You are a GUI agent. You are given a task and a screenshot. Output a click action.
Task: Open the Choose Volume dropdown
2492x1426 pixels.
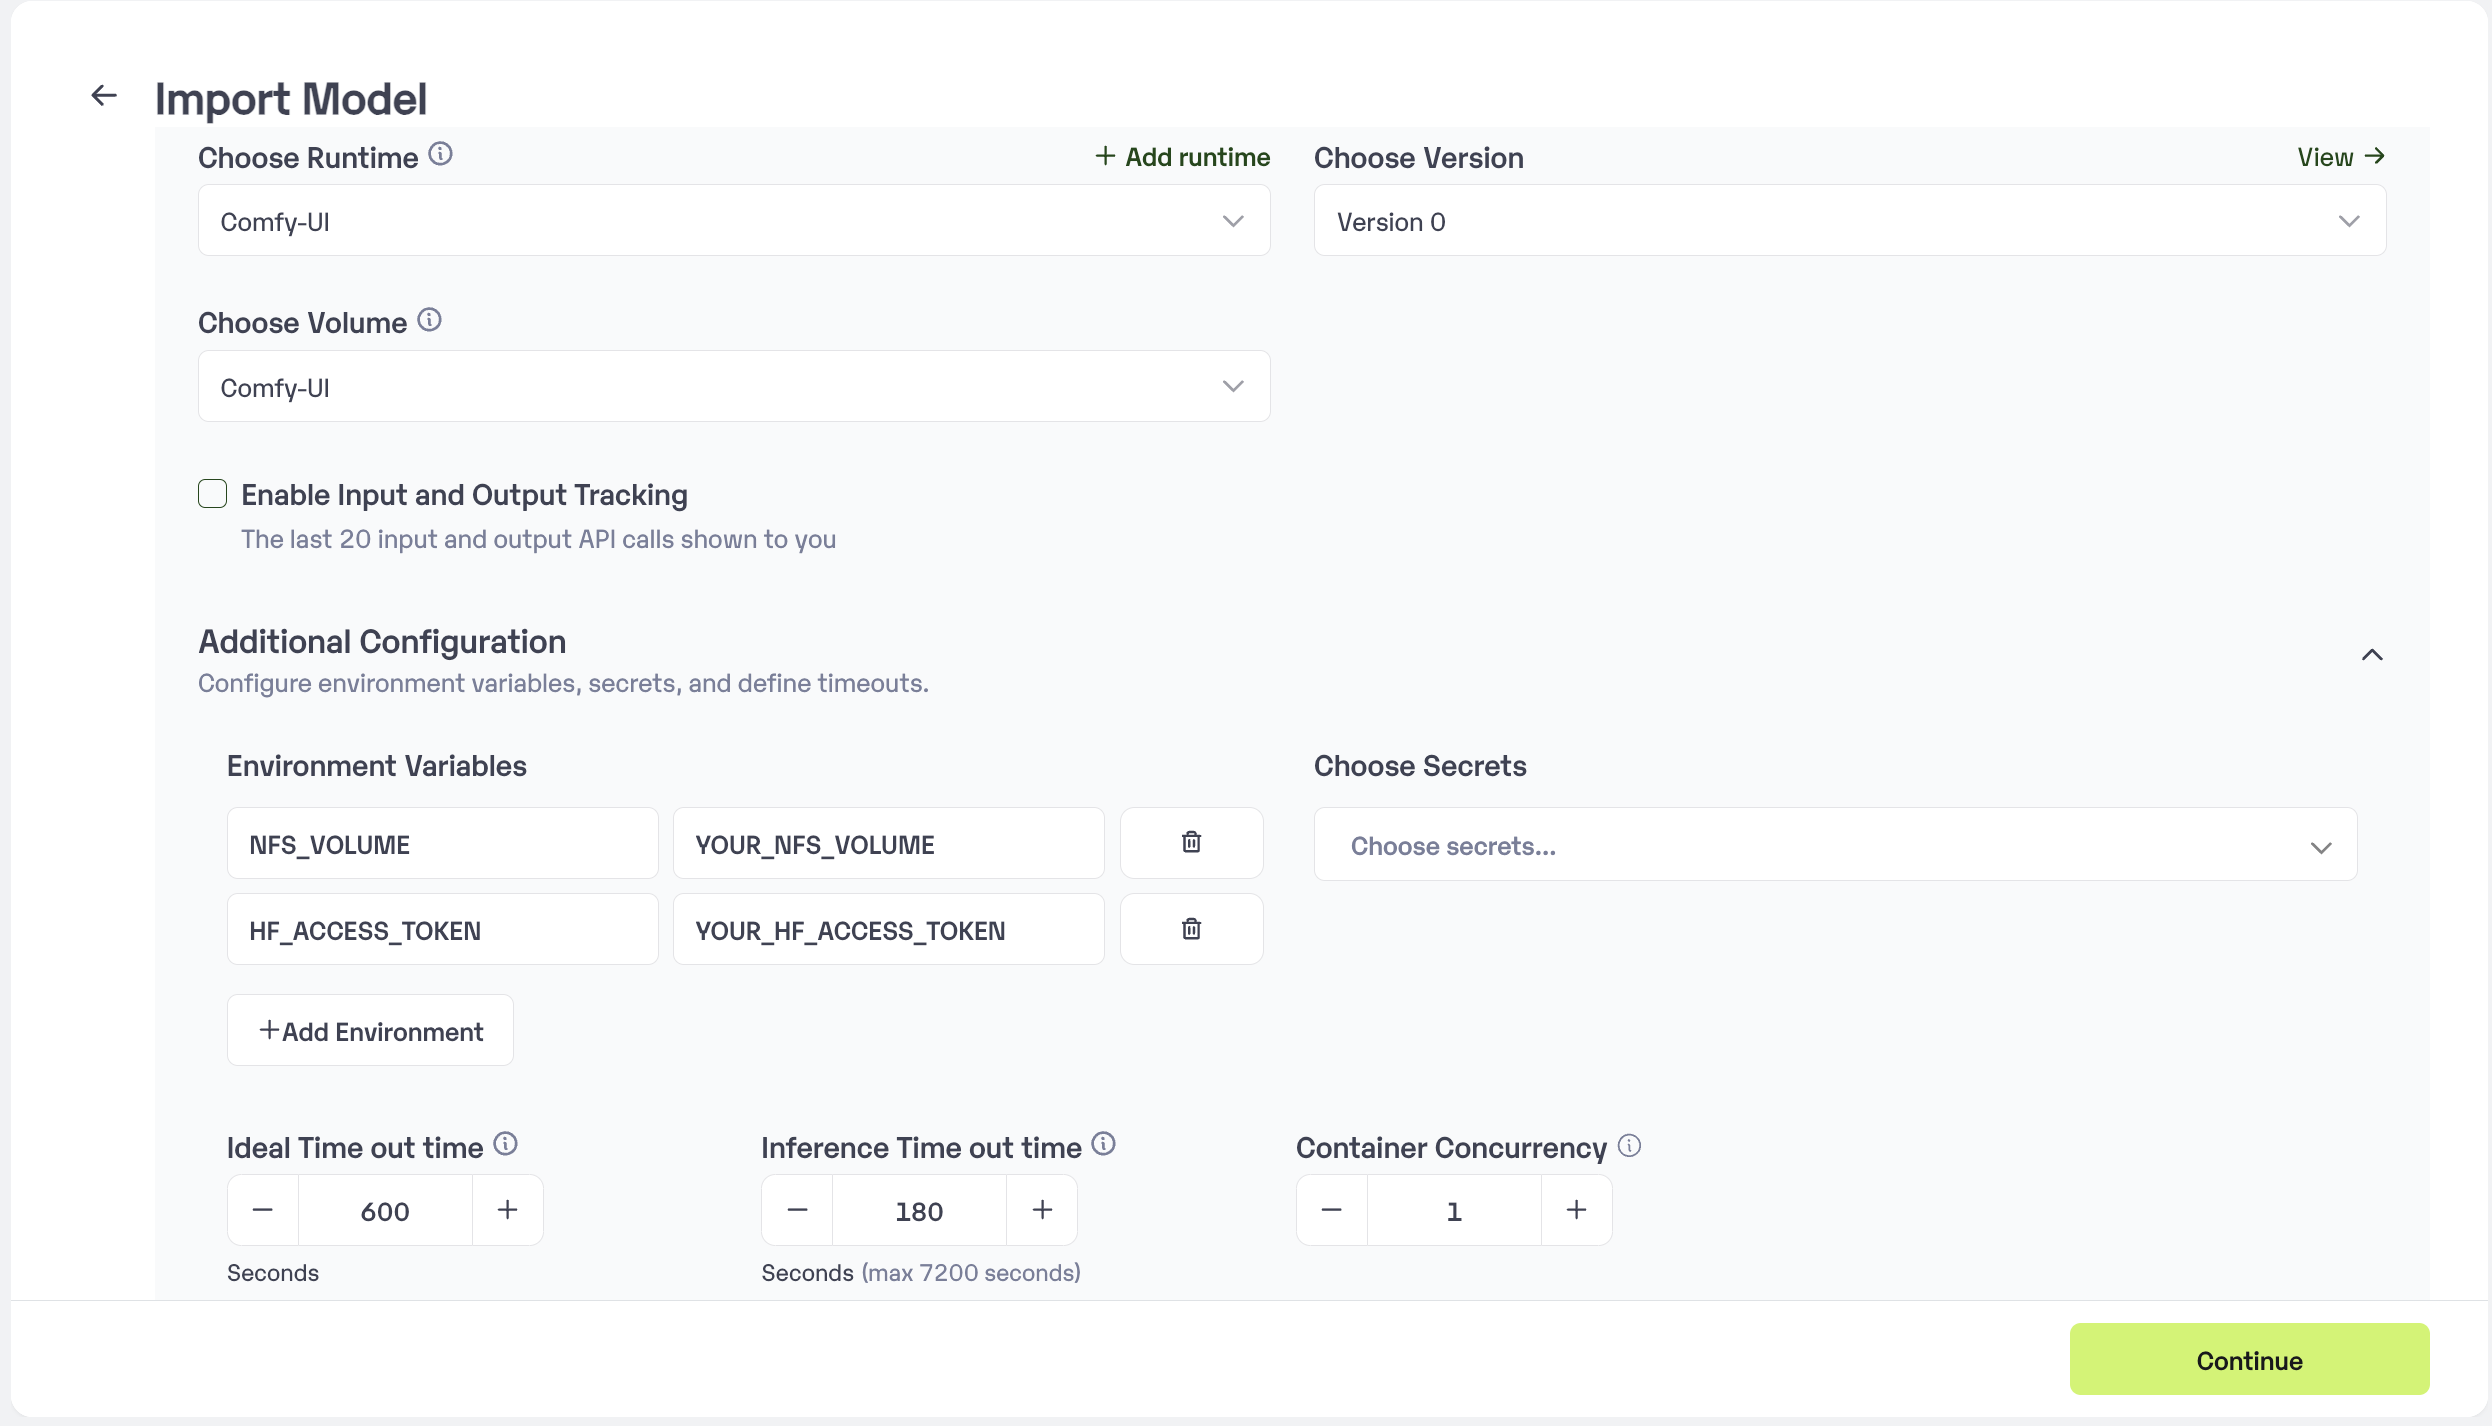coord(733,387)
